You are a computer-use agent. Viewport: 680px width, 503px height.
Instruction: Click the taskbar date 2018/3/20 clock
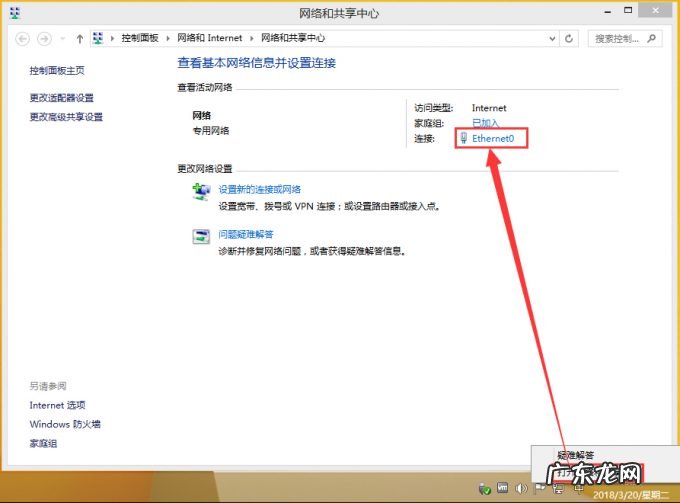[631, 495]
